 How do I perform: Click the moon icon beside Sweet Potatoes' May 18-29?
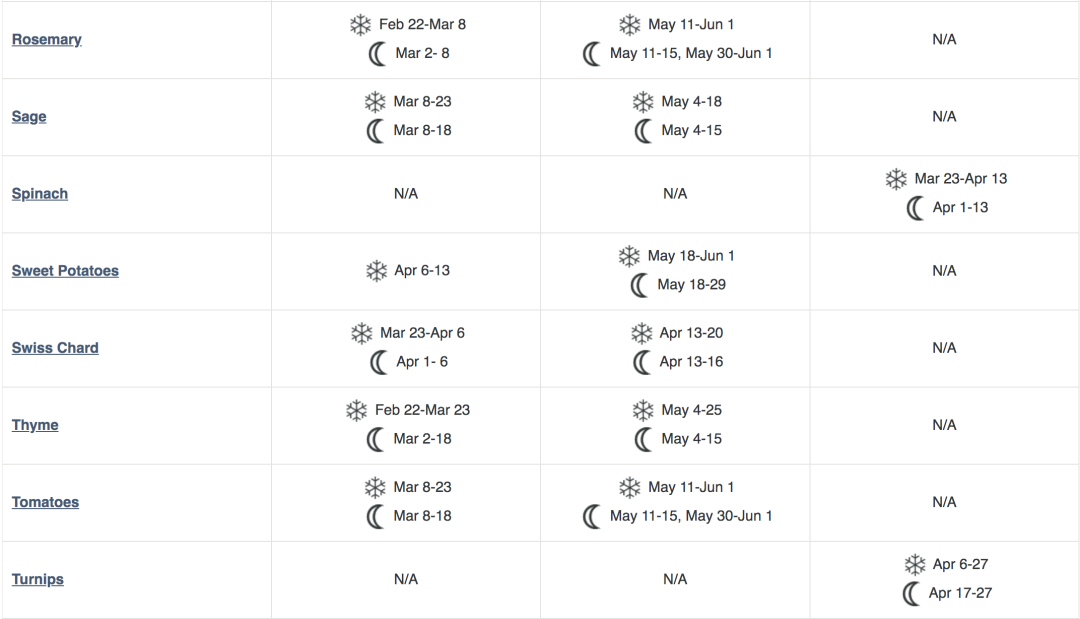(640, 285)
